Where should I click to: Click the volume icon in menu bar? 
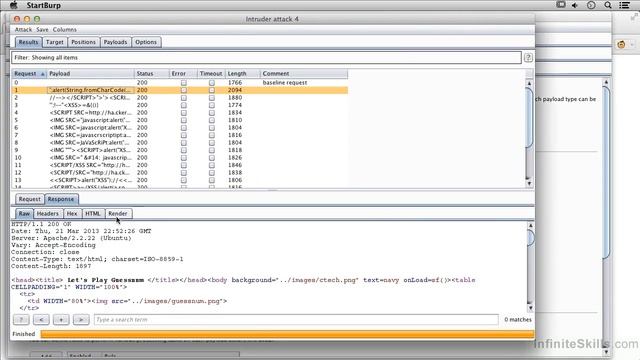pos(575,5)
